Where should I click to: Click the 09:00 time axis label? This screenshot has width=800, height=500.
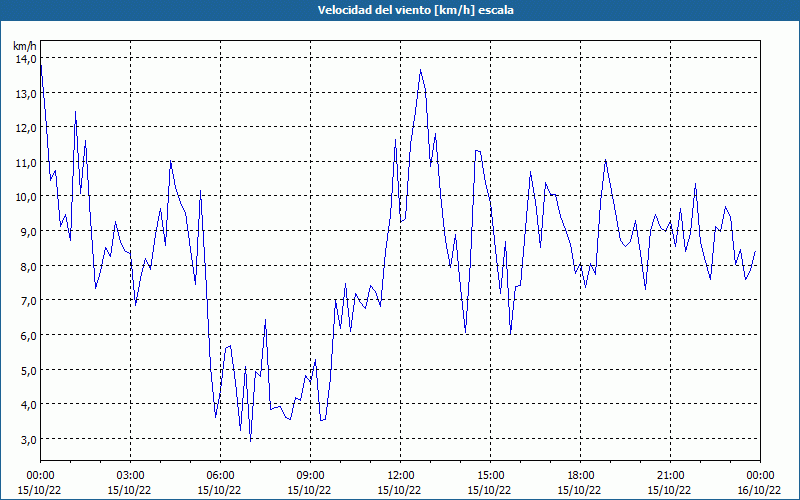point(310,476)
